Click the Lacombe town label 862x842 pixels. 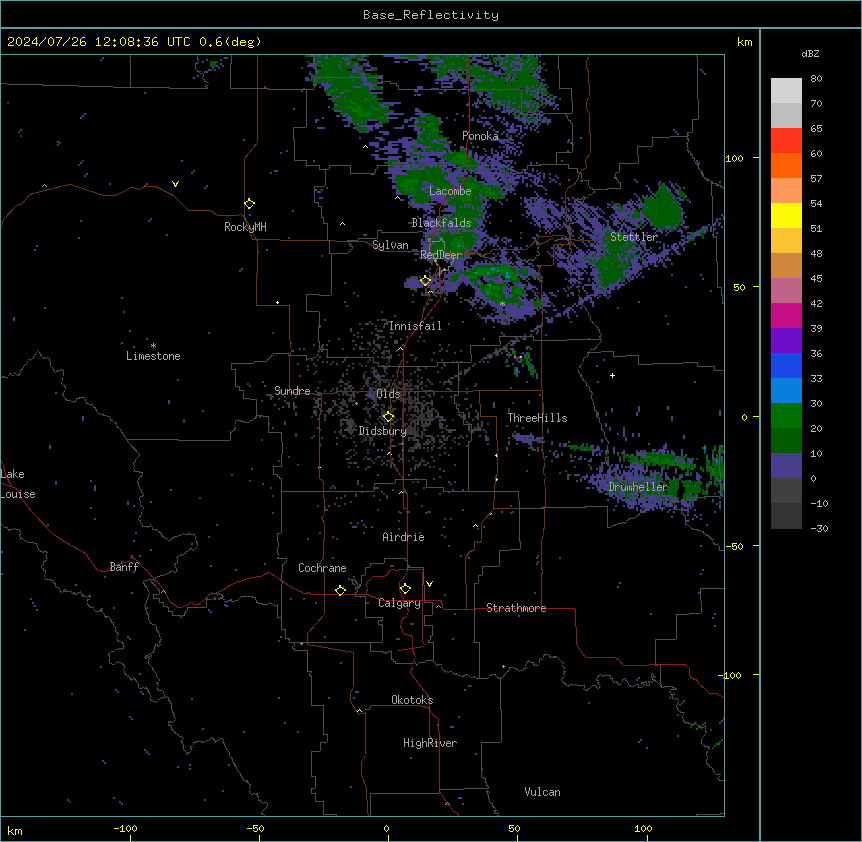(450, 191)
